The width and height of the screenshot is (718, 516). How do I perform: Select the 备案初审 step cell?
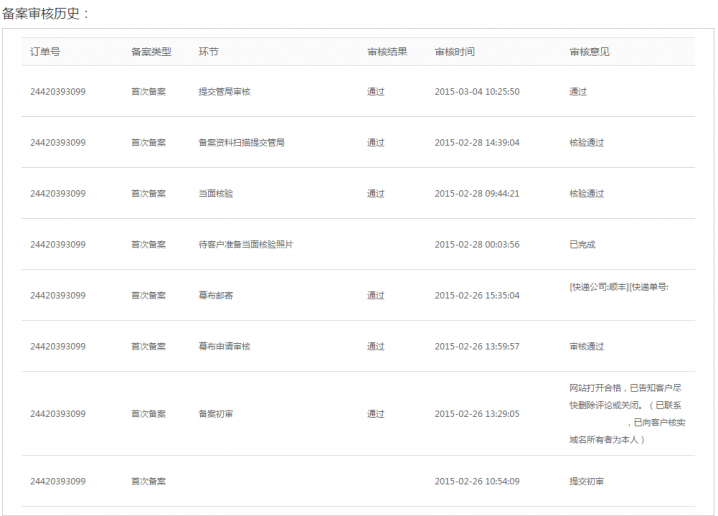[215, 414]
